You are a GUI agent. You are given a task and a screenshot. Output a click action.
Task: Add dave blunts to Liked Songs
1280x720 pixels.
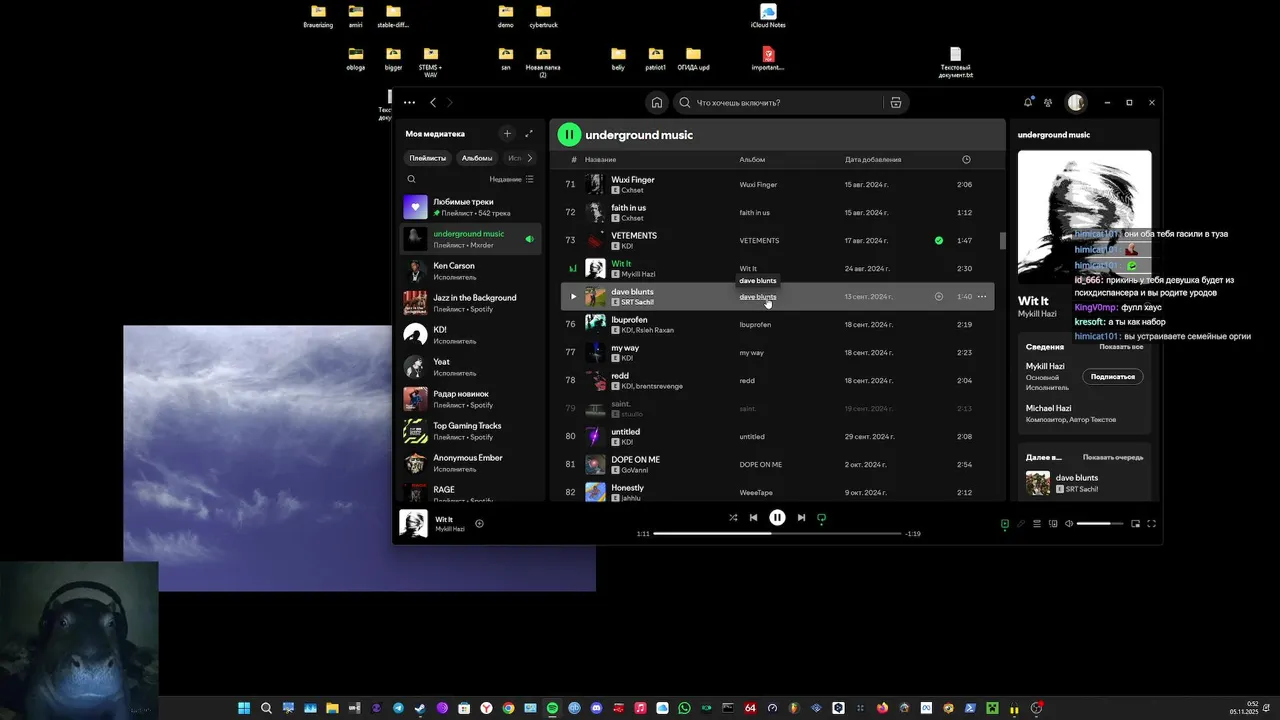[939, 296]
